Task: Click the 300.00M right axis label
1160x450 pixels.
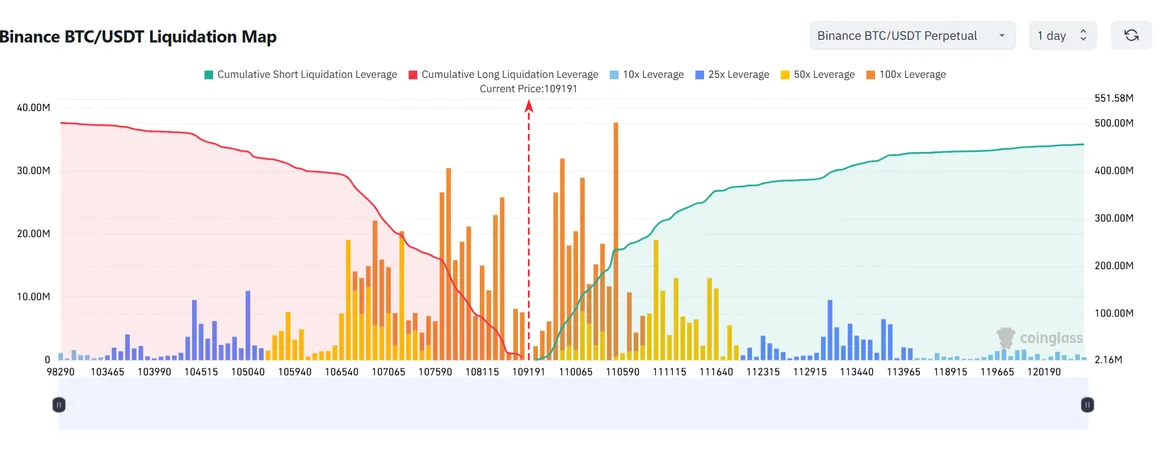Action: (1113, 218)
